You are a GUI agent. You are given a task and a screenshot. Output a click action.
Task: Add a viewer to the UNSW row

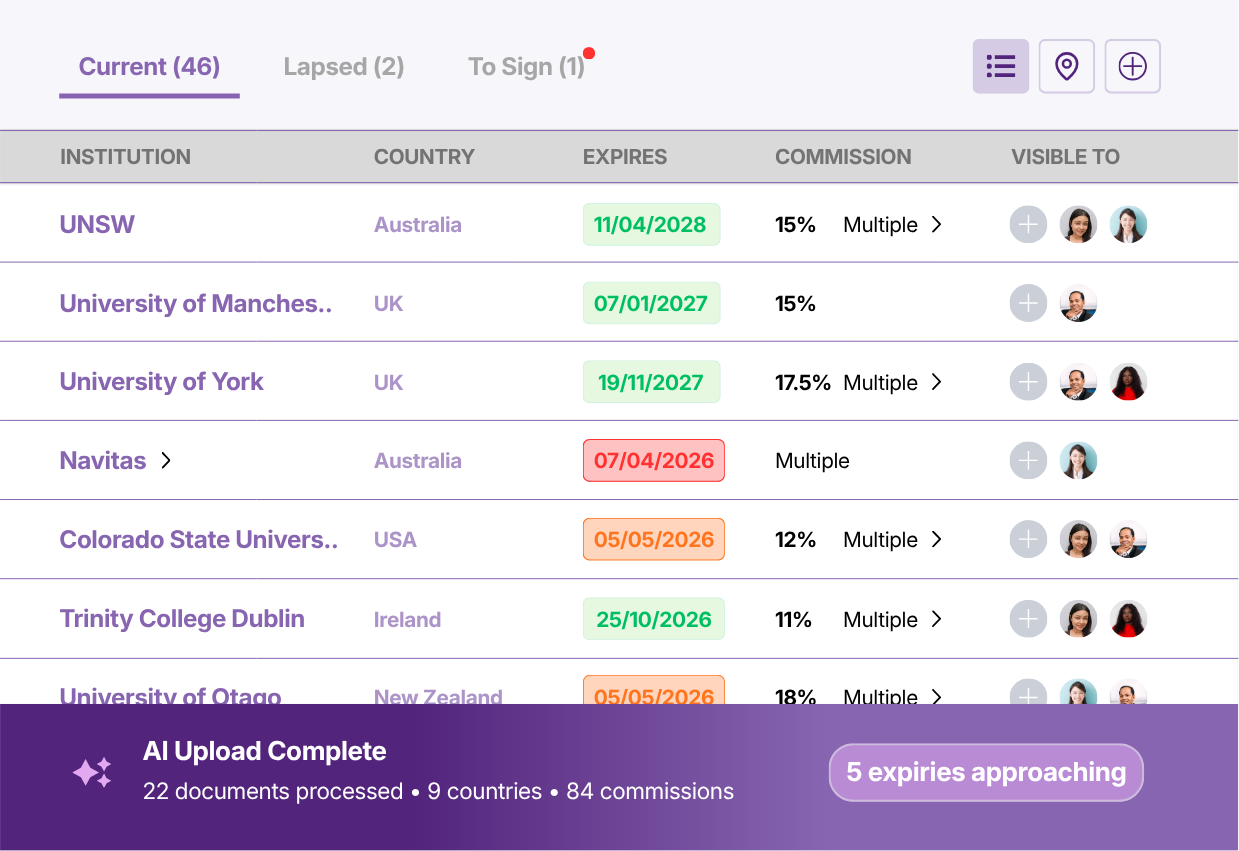click(1028, 224)
